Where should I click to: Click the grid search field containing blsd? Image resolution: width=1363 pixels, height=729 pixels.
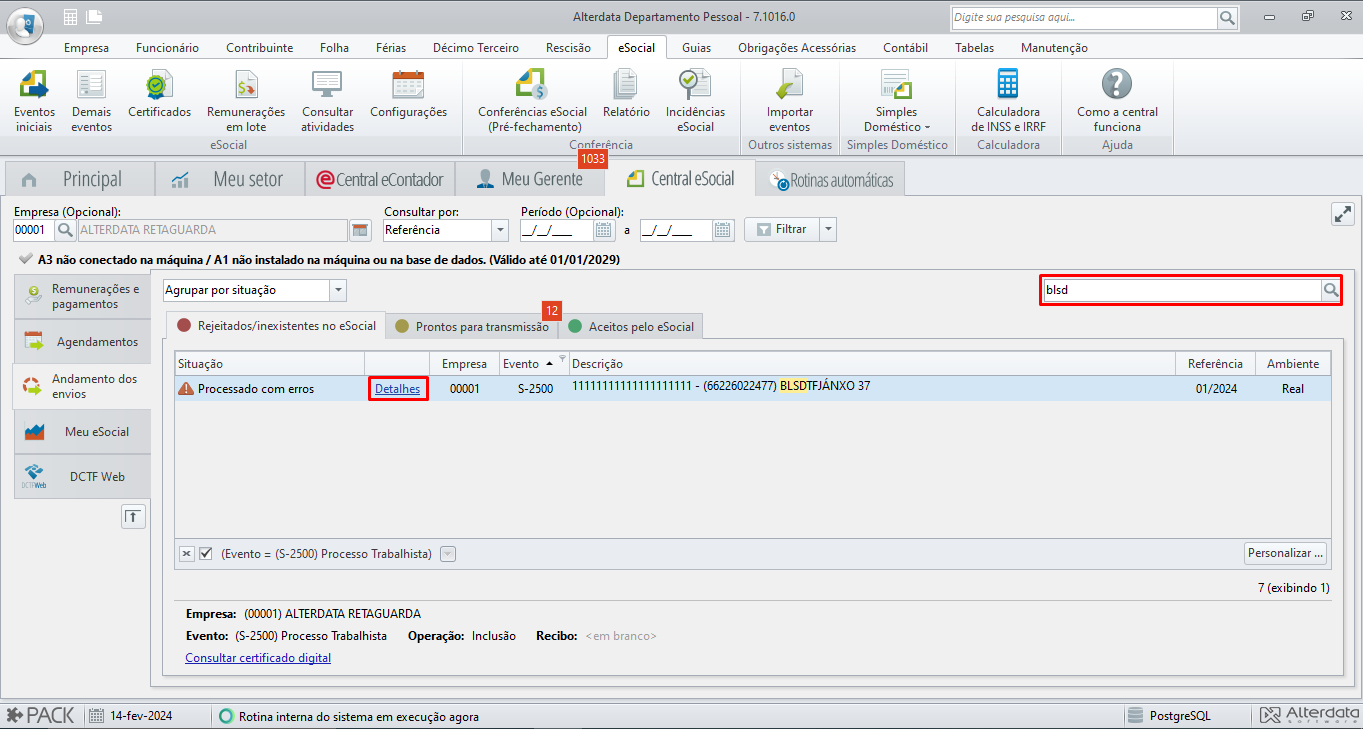pos(1181,290)
